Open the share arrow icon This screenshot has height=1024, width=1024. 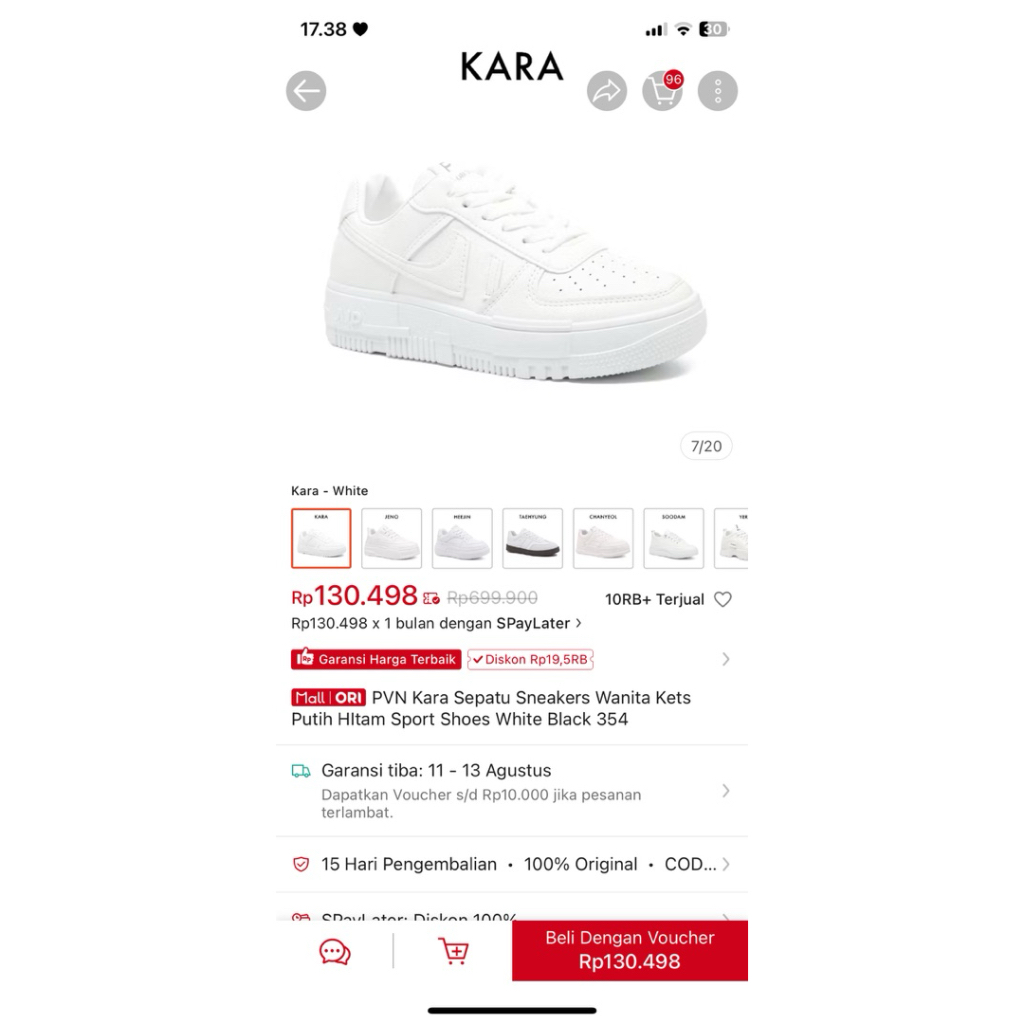point(607,91)
